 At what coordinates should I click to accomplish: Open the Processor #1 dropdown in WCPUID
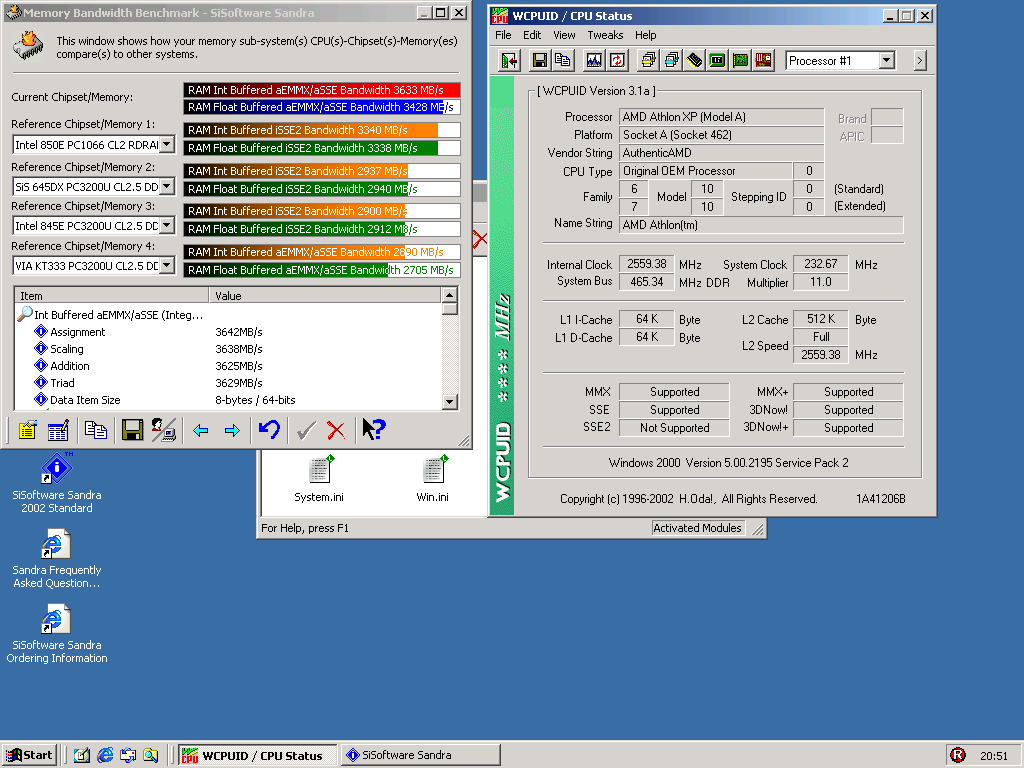886,61
